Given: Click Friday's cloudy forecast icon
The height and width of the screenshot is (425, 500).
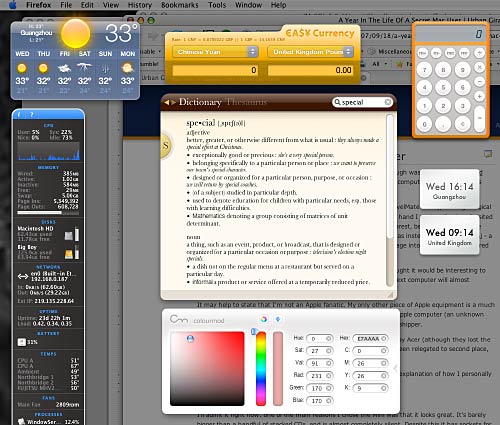Looking at the screenshot, I should (x=64, y=68).
